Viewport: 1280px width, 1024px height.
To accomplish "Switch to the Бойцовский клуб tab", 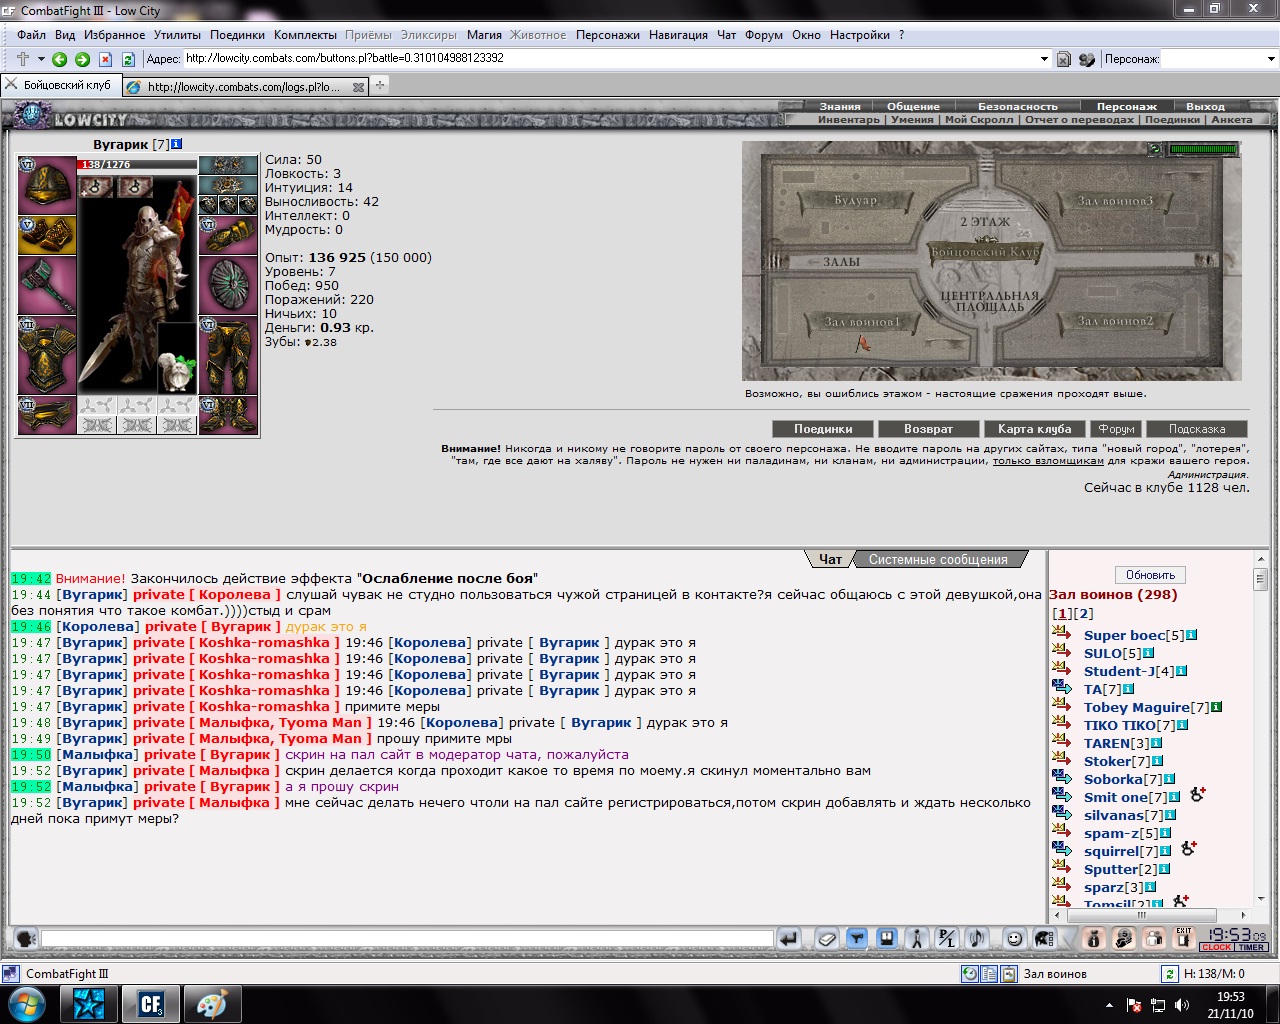I will (60, 86).
